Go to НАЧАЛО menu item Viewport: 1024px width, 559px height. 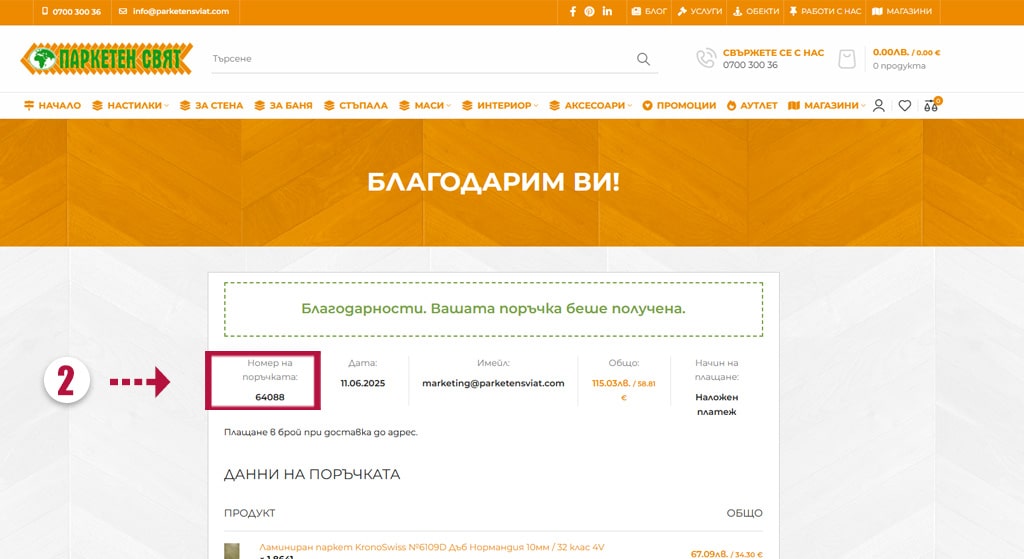click(52, 105)
